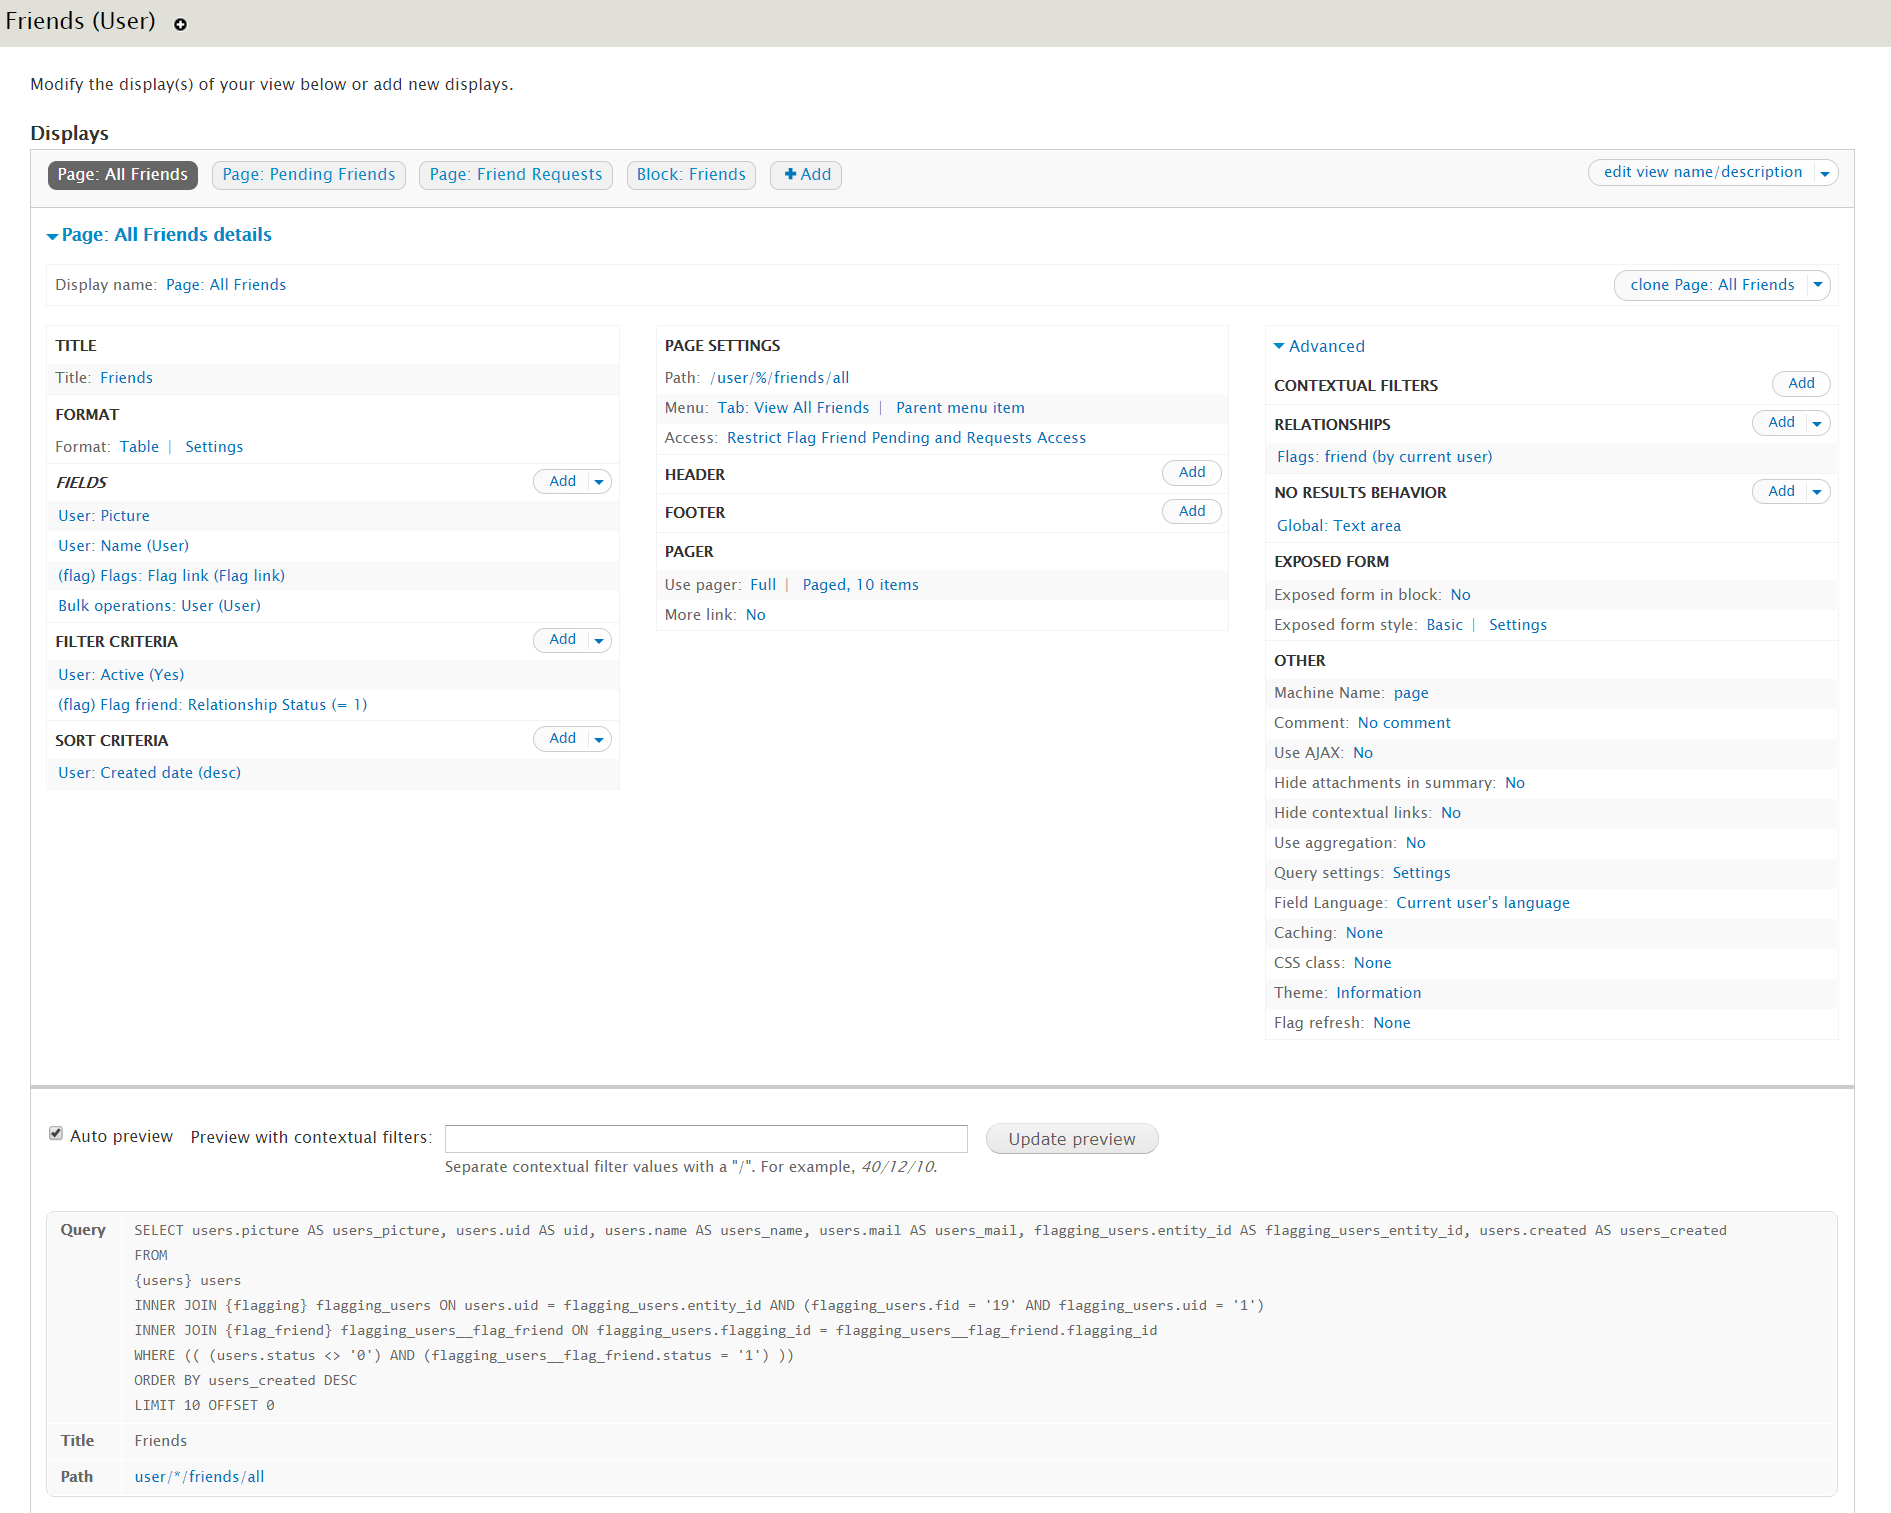The width and height of the screenshot is (1891, 1513).
Task: Add a contextual filter
Action: [1801, 383]
